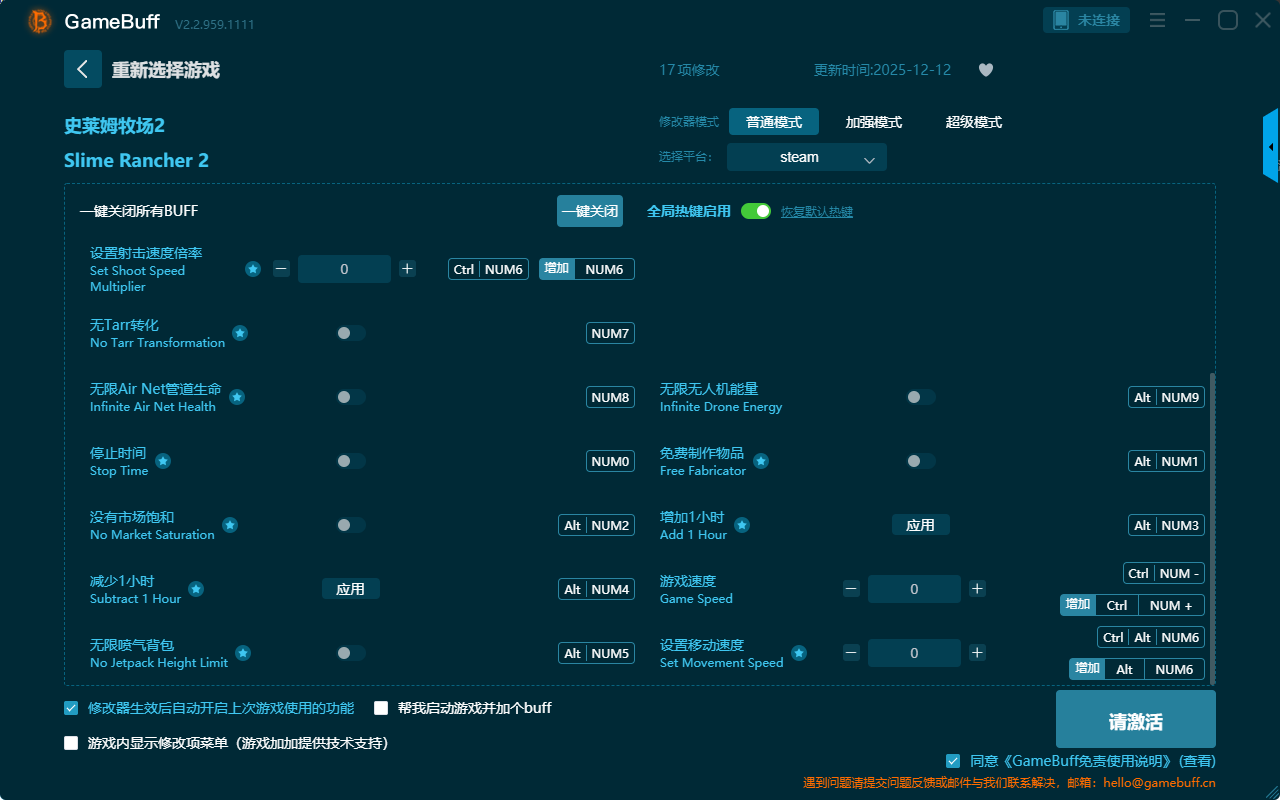Click the GameBuff logo icon
The height and width of the screenshot is (800, 1280).
40,21
